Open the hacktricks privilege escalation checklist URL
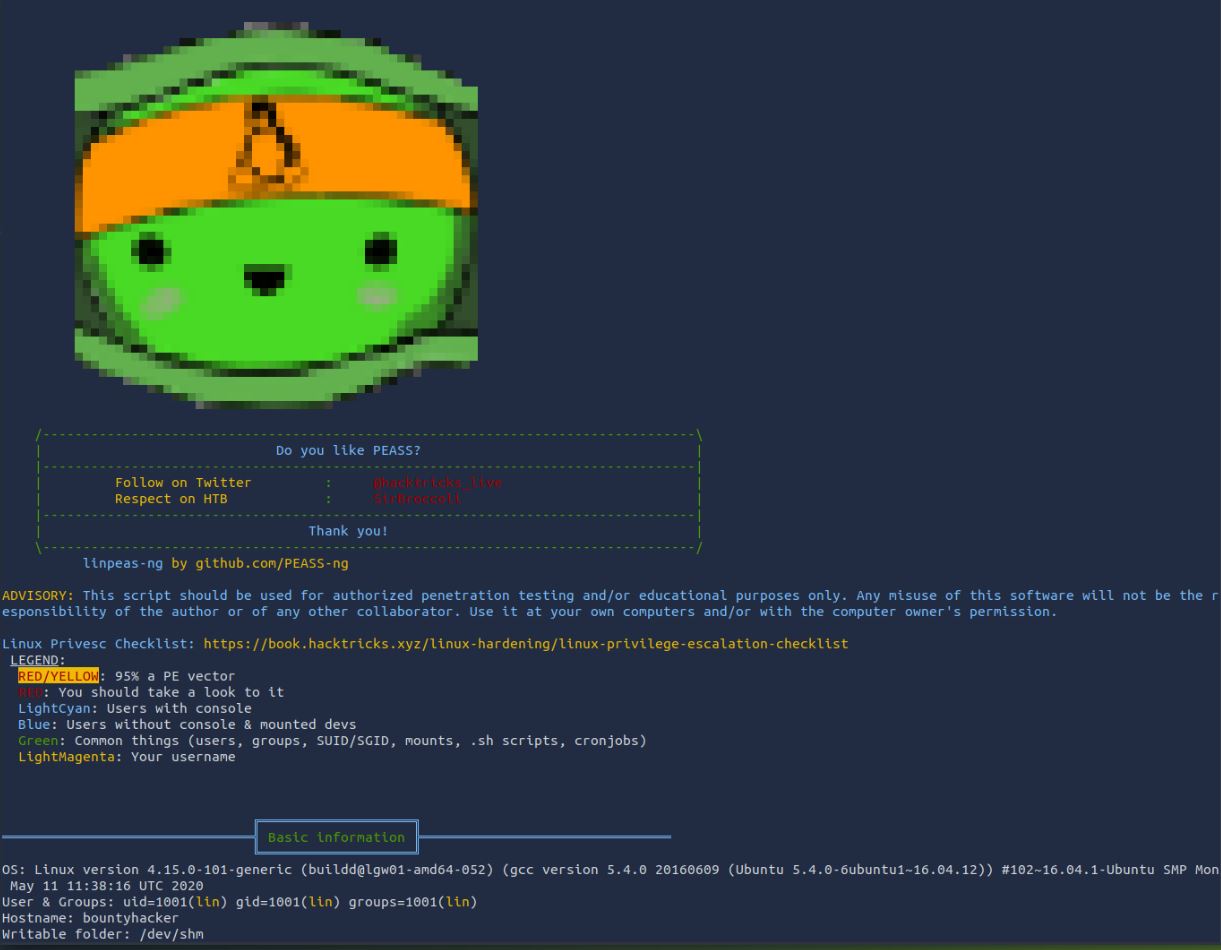The height and width of the screenshot is (950, 1221). click(525, 644)
